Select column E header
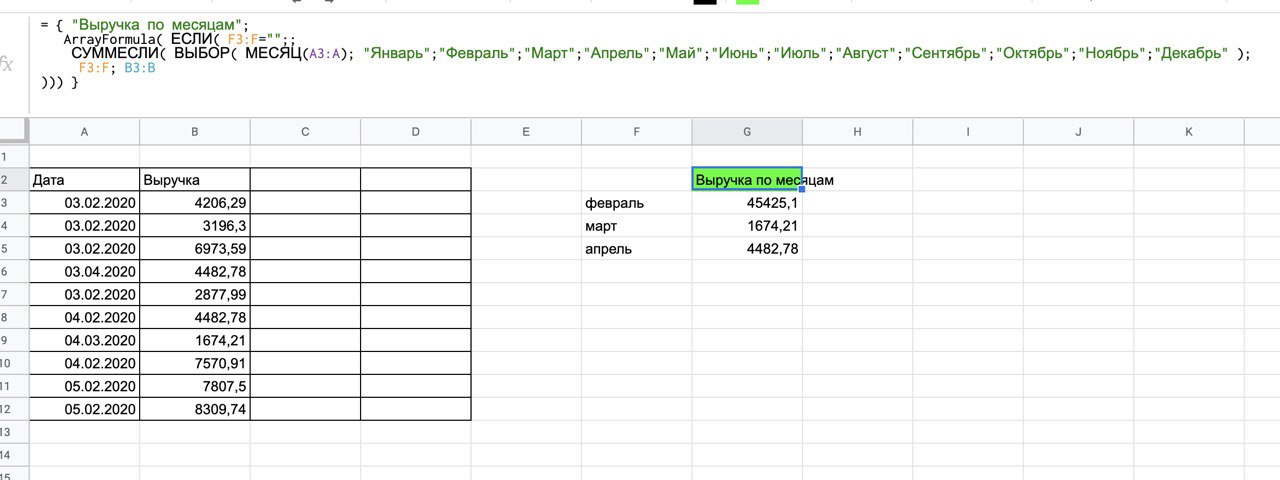This screenshot has width=1280, height=480. (526, 131)
